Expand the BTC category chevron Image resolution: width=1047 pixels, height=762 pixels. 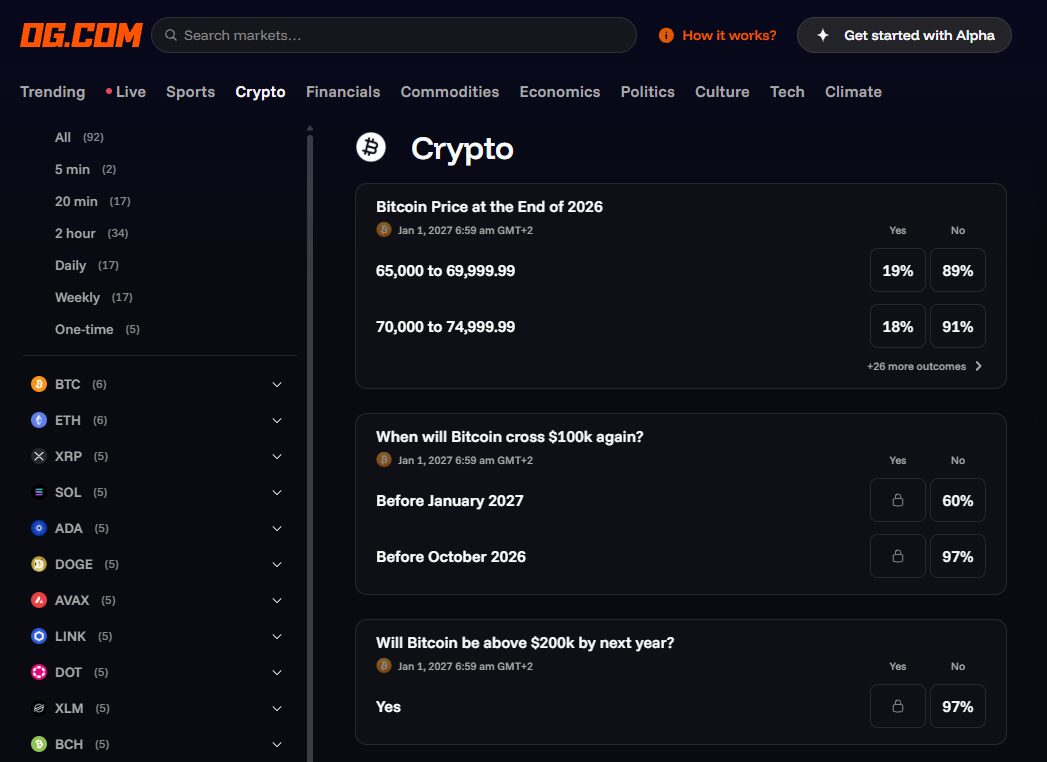click(x=277, y=385)
